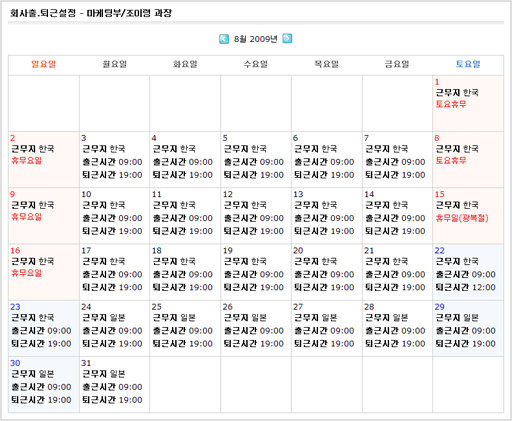Viewport: 512px width, 421px height.
Task: Click the date number 31
Action: pyautogui.click(x=86, y=363)
